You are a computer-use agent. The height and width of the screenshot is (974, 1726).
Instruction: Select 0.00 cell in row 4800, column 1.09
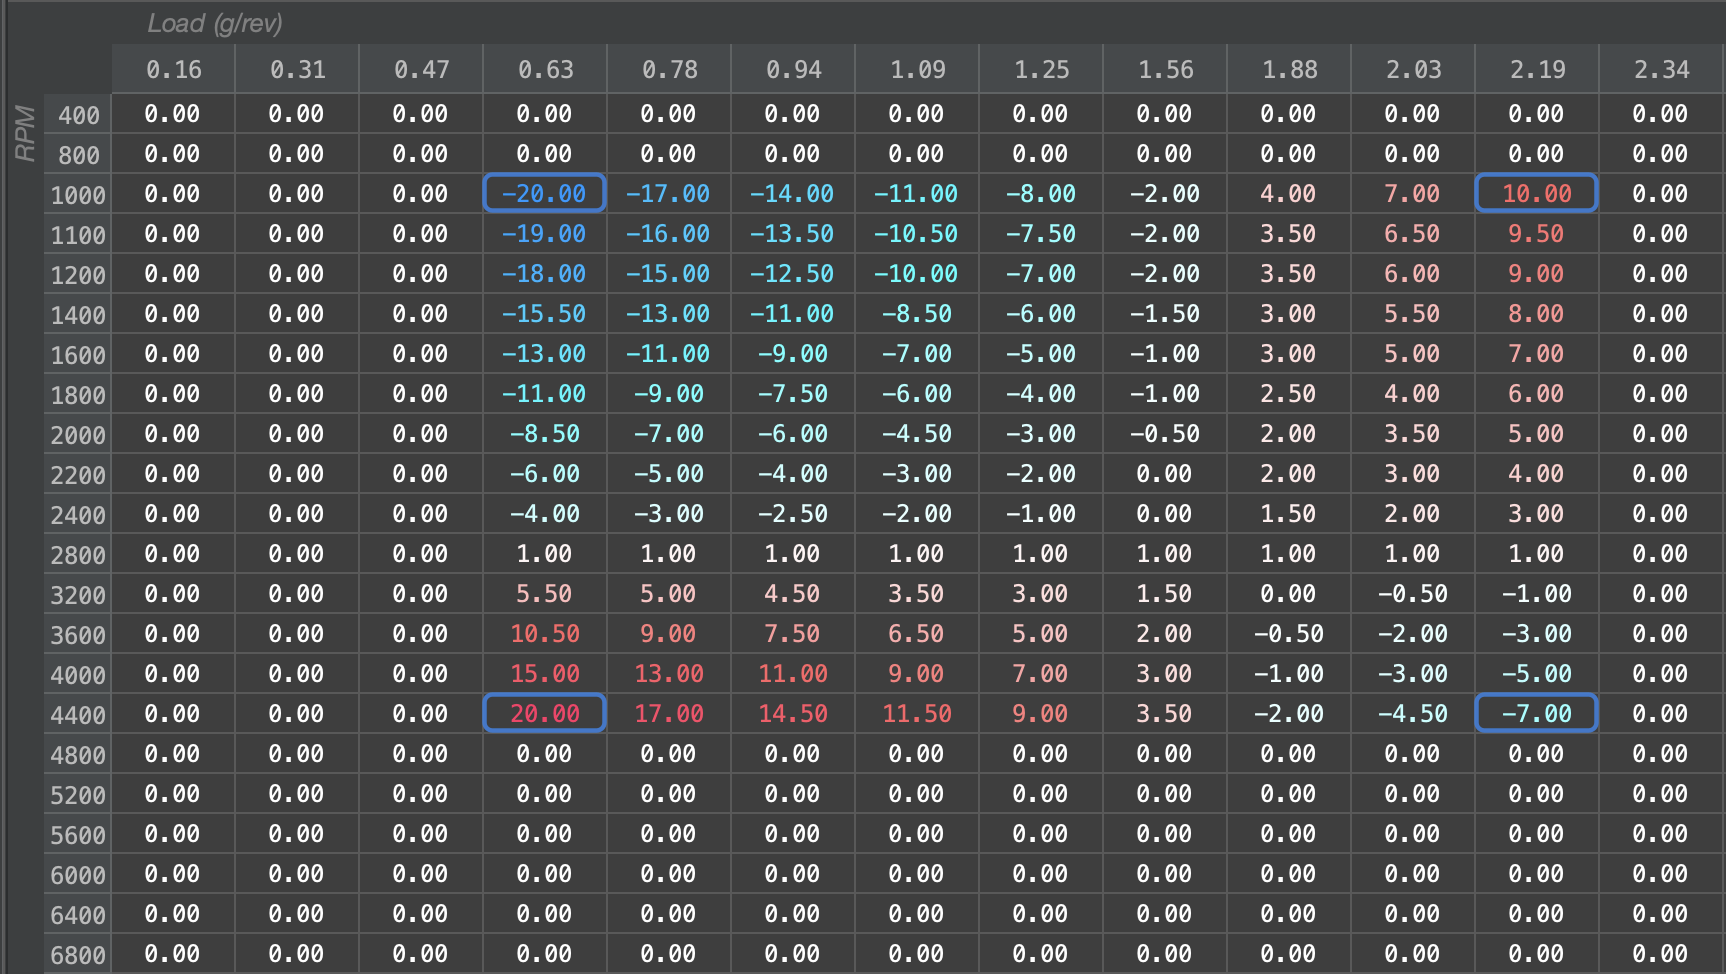917,753
